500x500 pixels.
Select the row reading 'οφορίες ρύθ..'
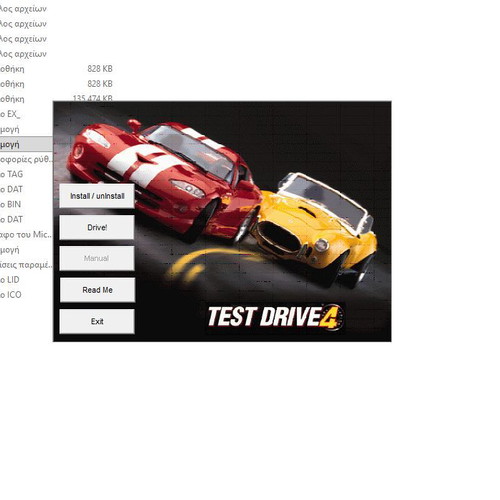pyautogui.click(x=26, y=159)
